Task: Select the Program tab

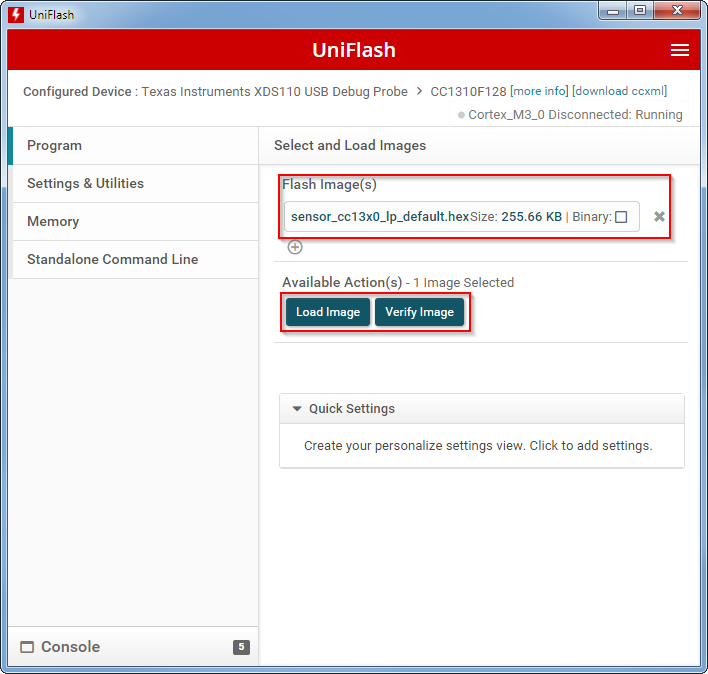Action: (132, 146)
